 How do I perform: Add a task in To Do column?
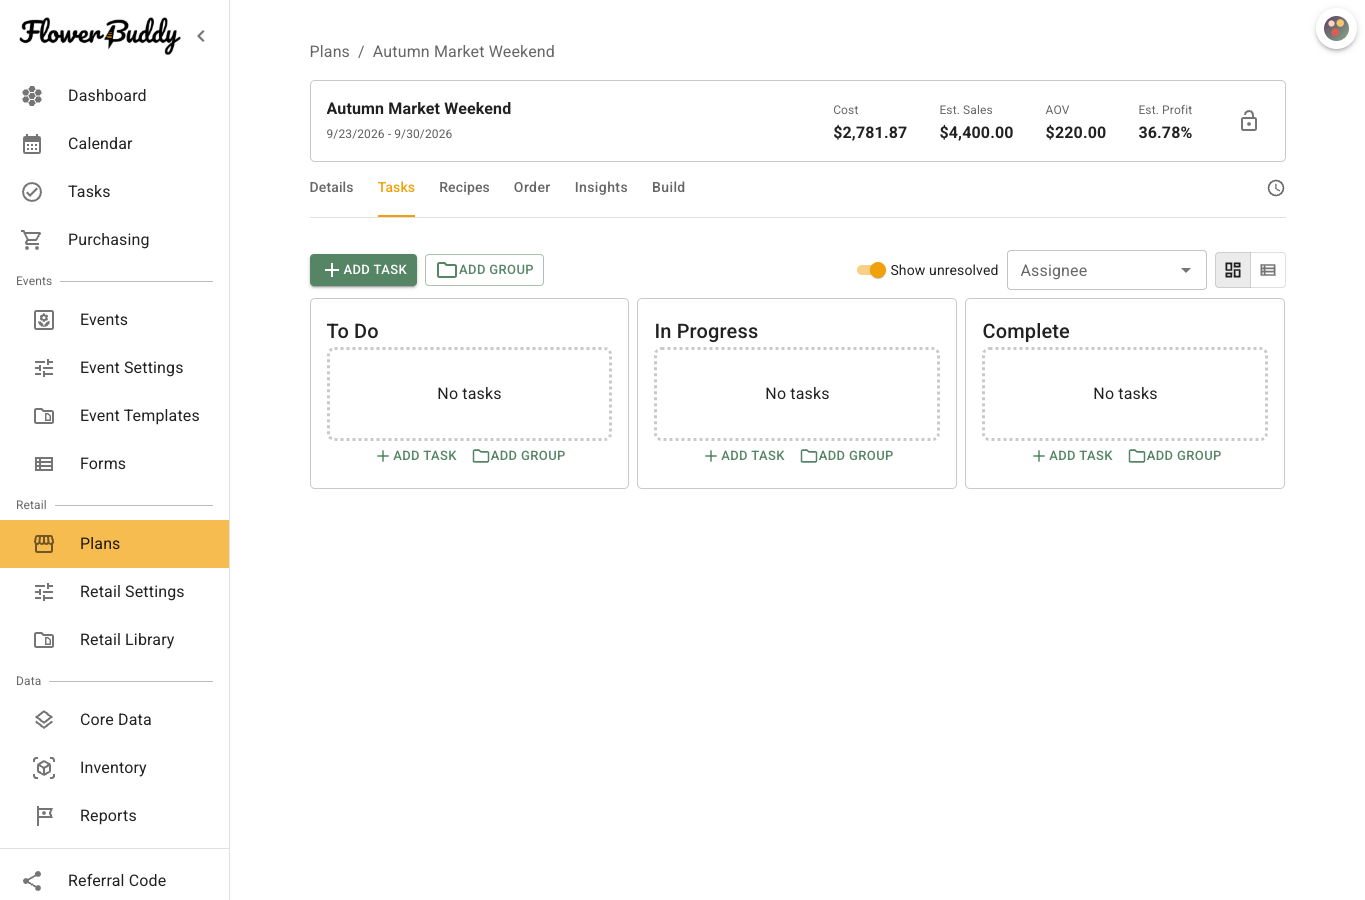417,456
